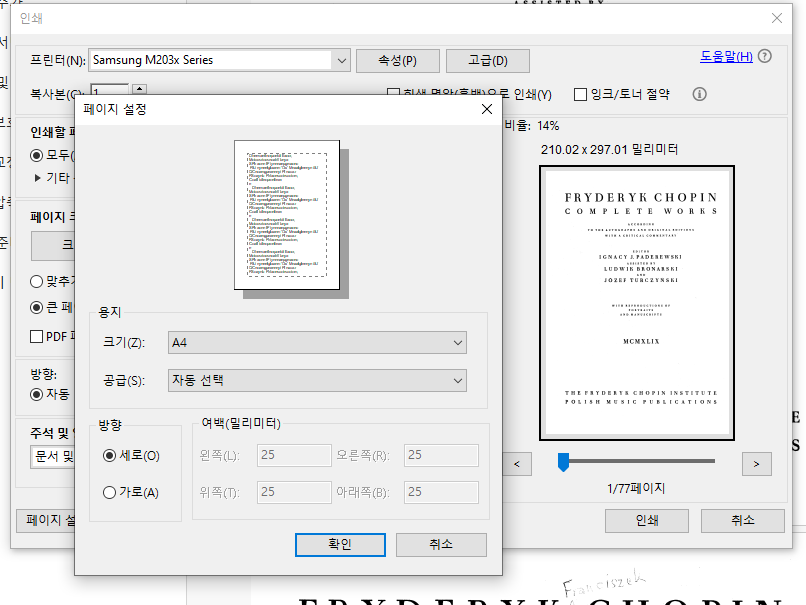The image size is (806, 605).
Task: Go to previous preview page arrow
Action: coord(517,464)
